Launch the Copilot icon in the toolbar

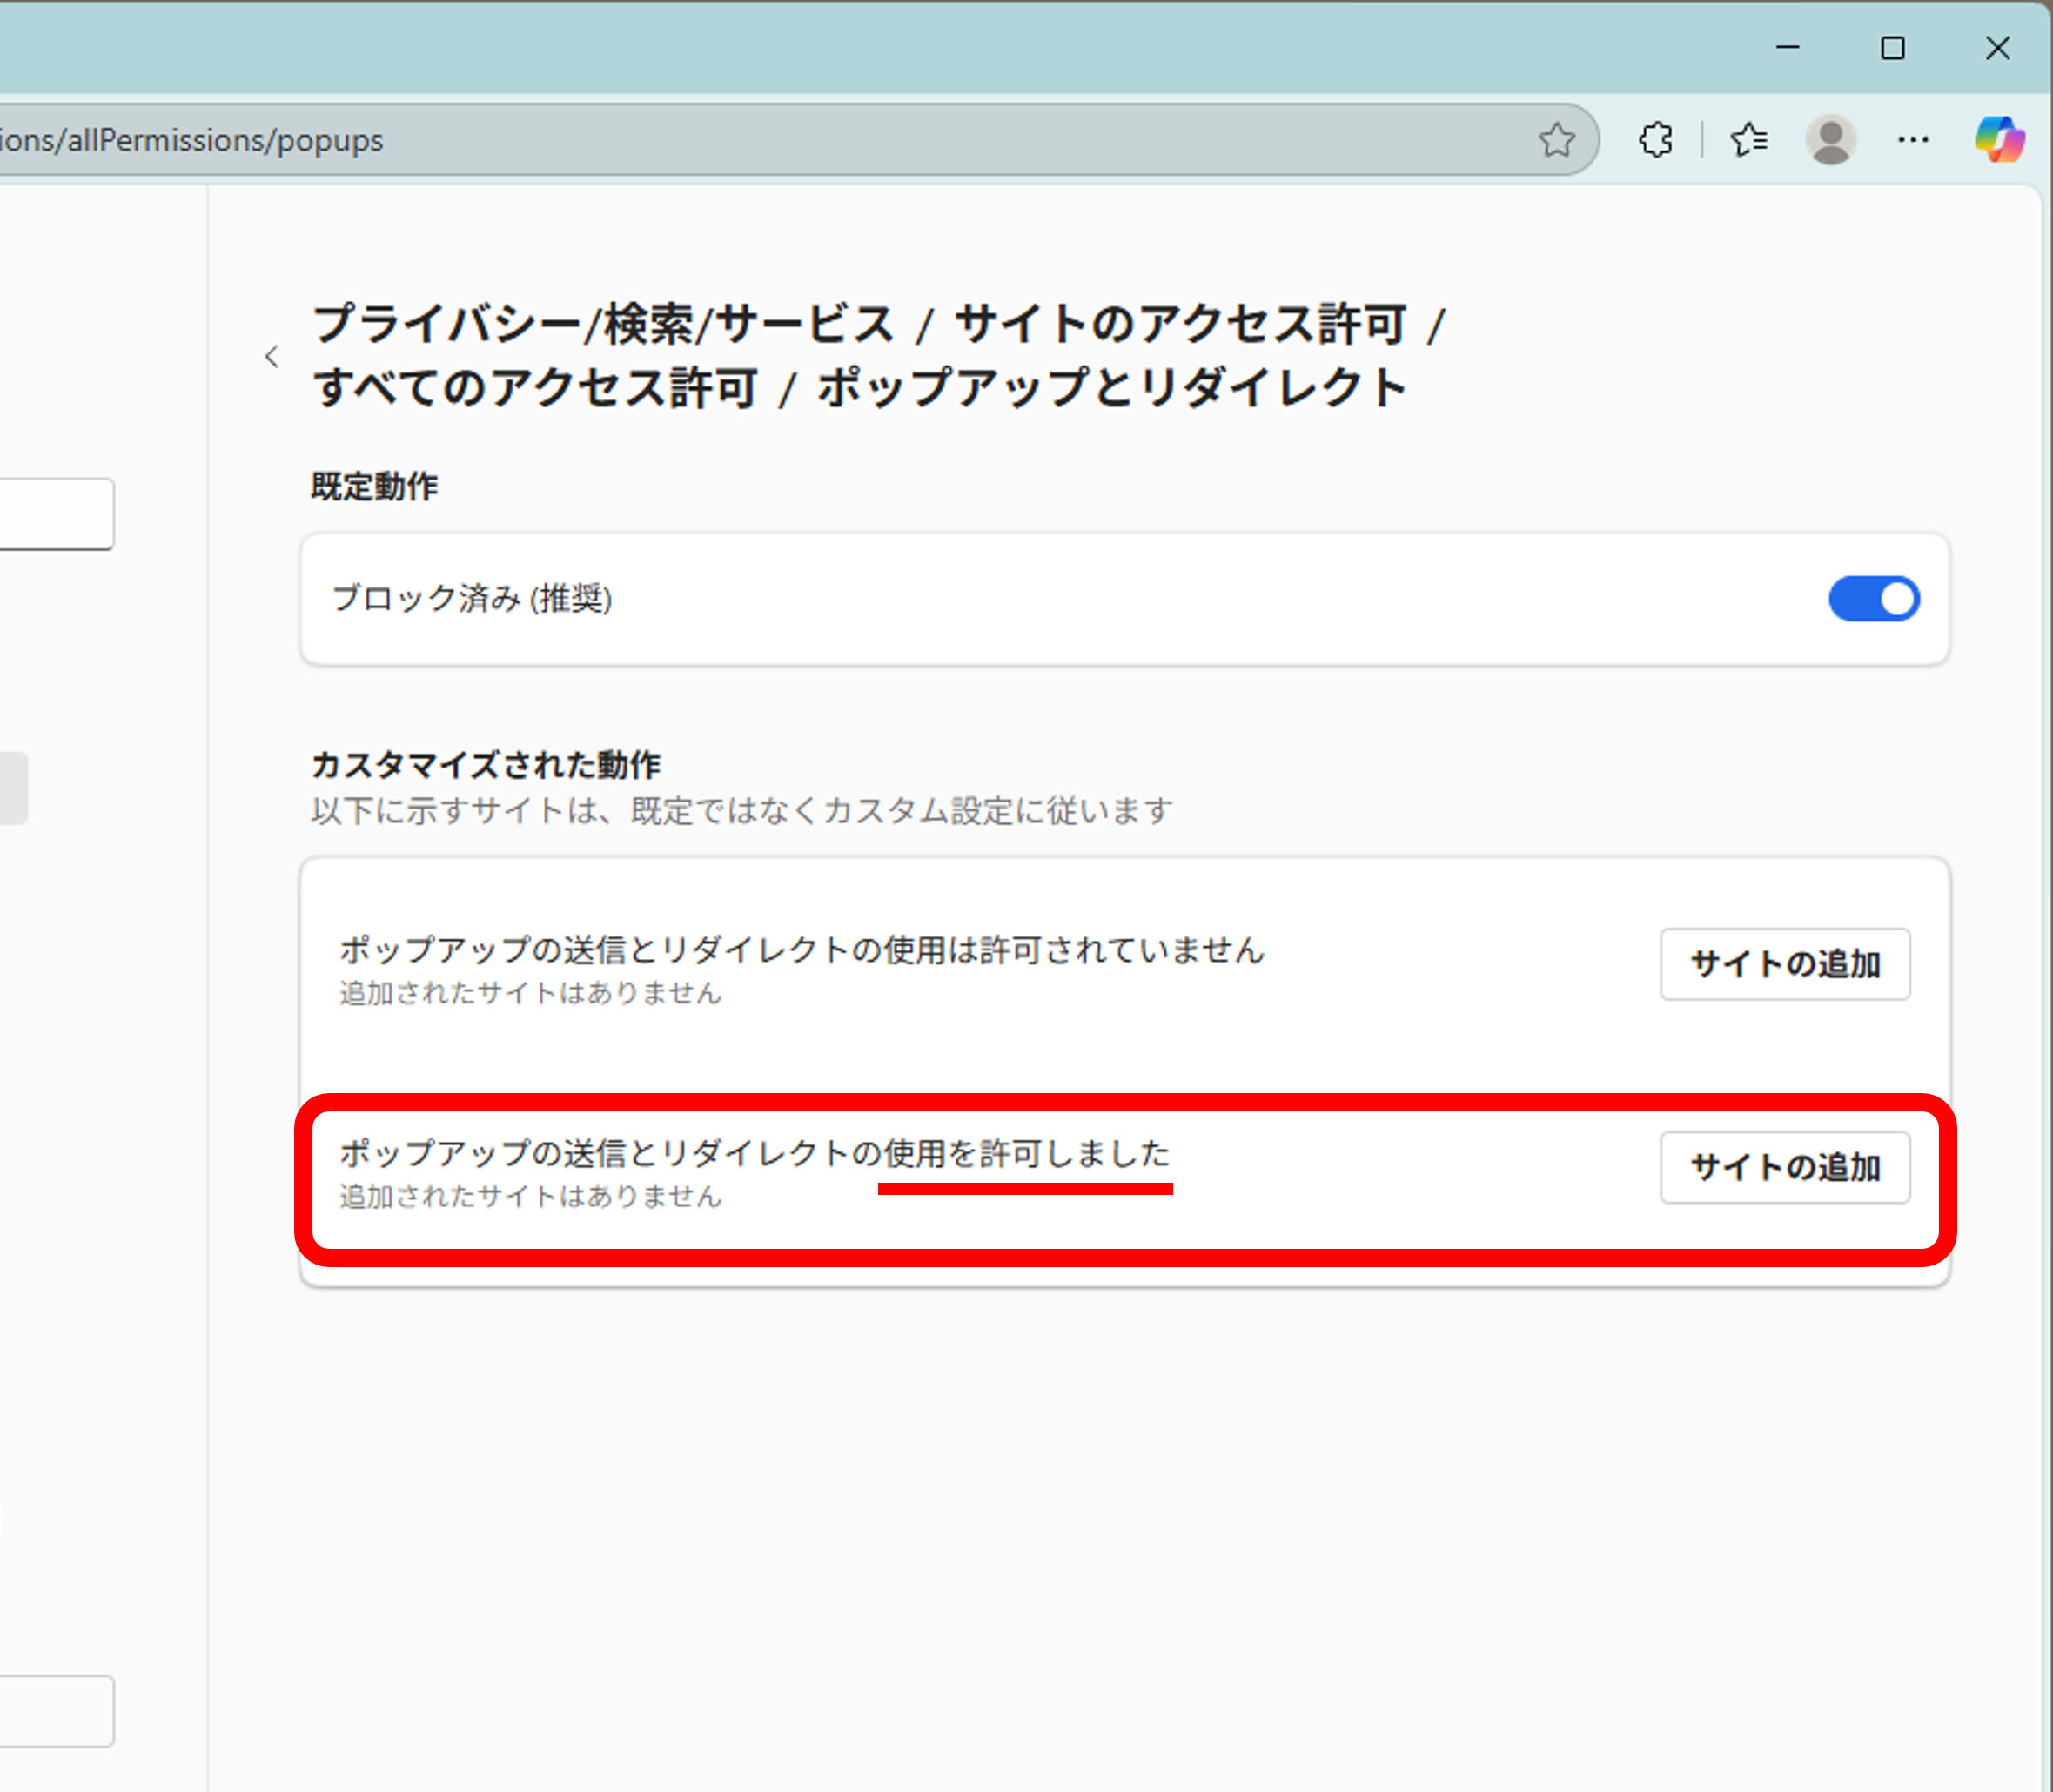pyautogui.click(x=1998, y=140)
